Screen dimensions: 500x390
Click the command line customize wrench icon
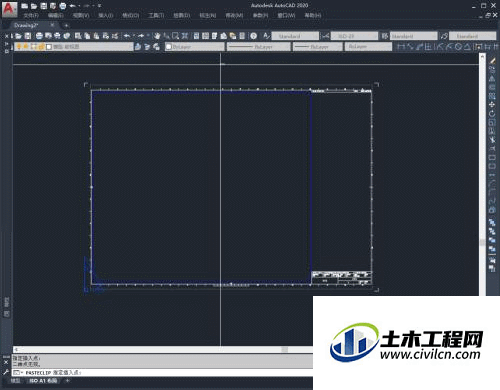pos(6,372)
